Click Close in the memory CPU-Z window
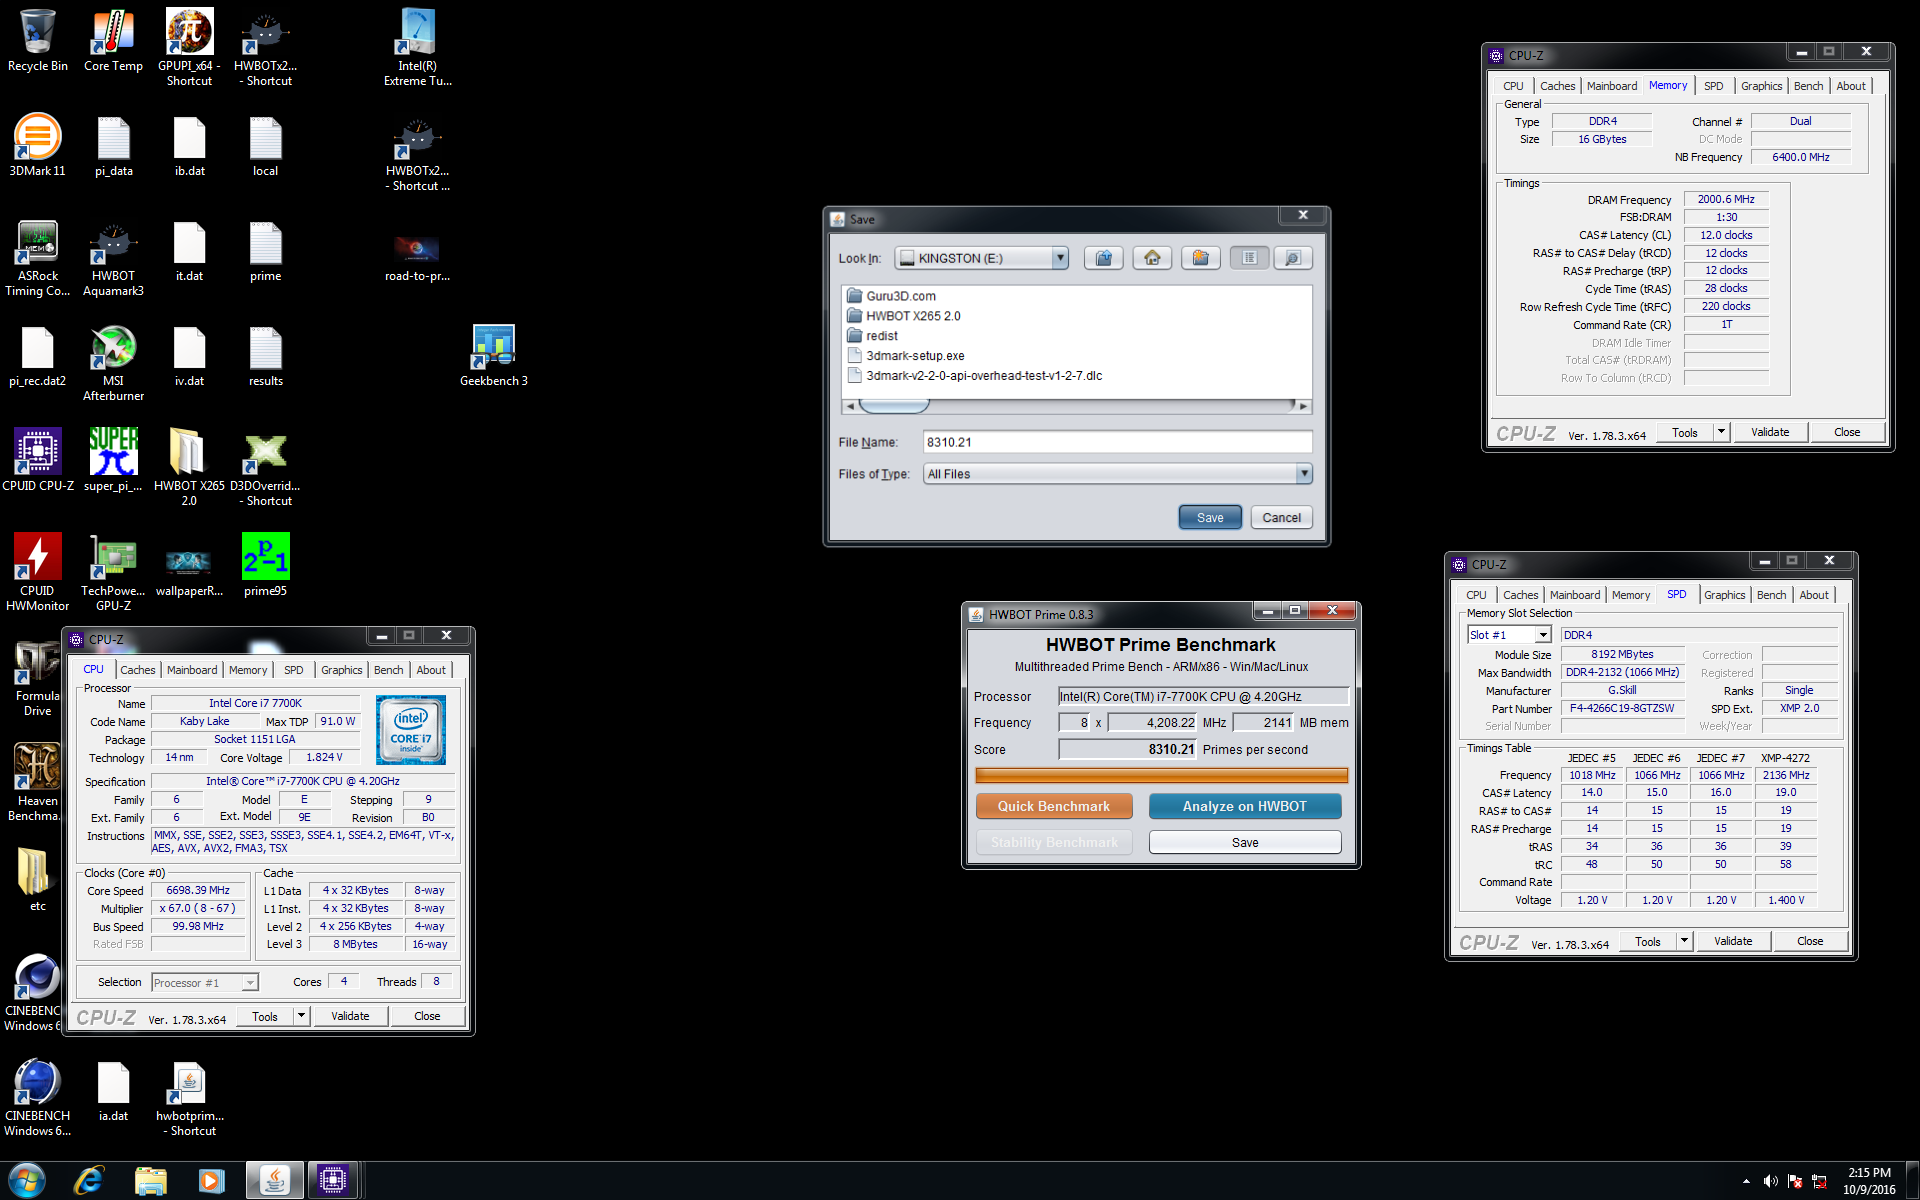The height and width of the screenshot is (1200, 1920). click(1847, 432)
